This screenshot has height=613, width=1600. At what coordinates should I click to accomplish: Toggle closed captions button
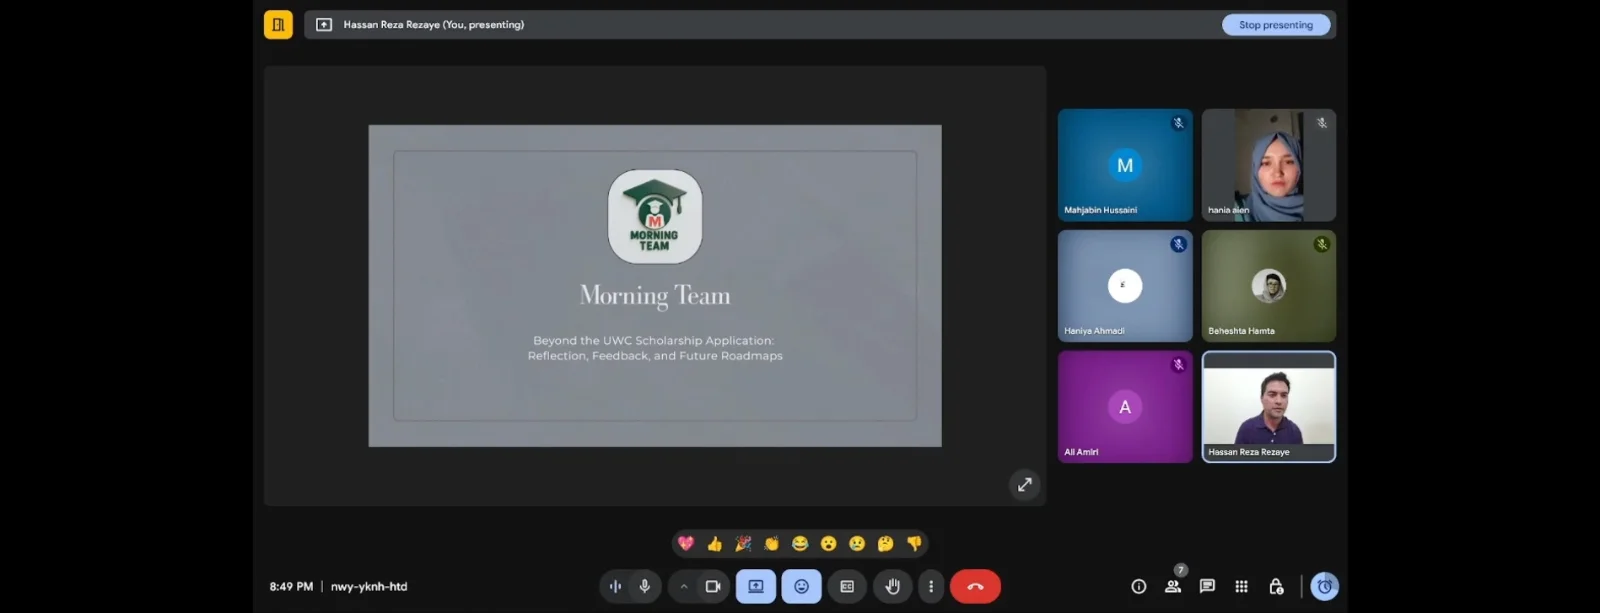(847, 587)
